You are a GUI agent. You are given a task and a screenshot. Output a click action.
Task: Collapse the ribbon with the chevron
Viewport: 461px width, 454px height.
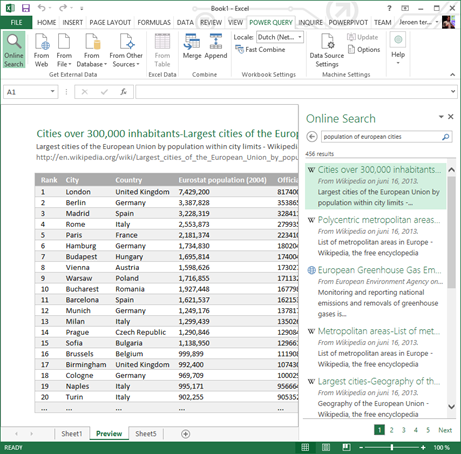pos(452,75)
